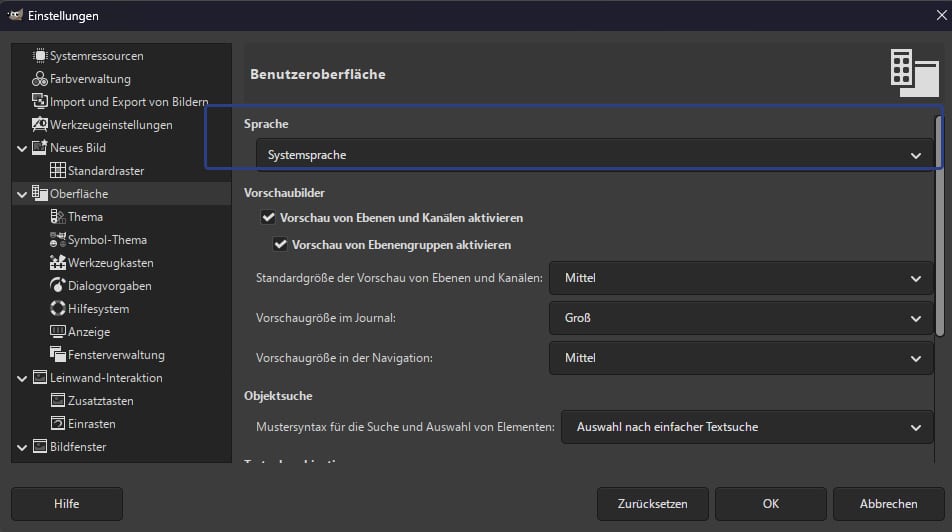The image size is (952, 532).
Task: Click the settings page vertical scrollbar
Action: [939, 226]
